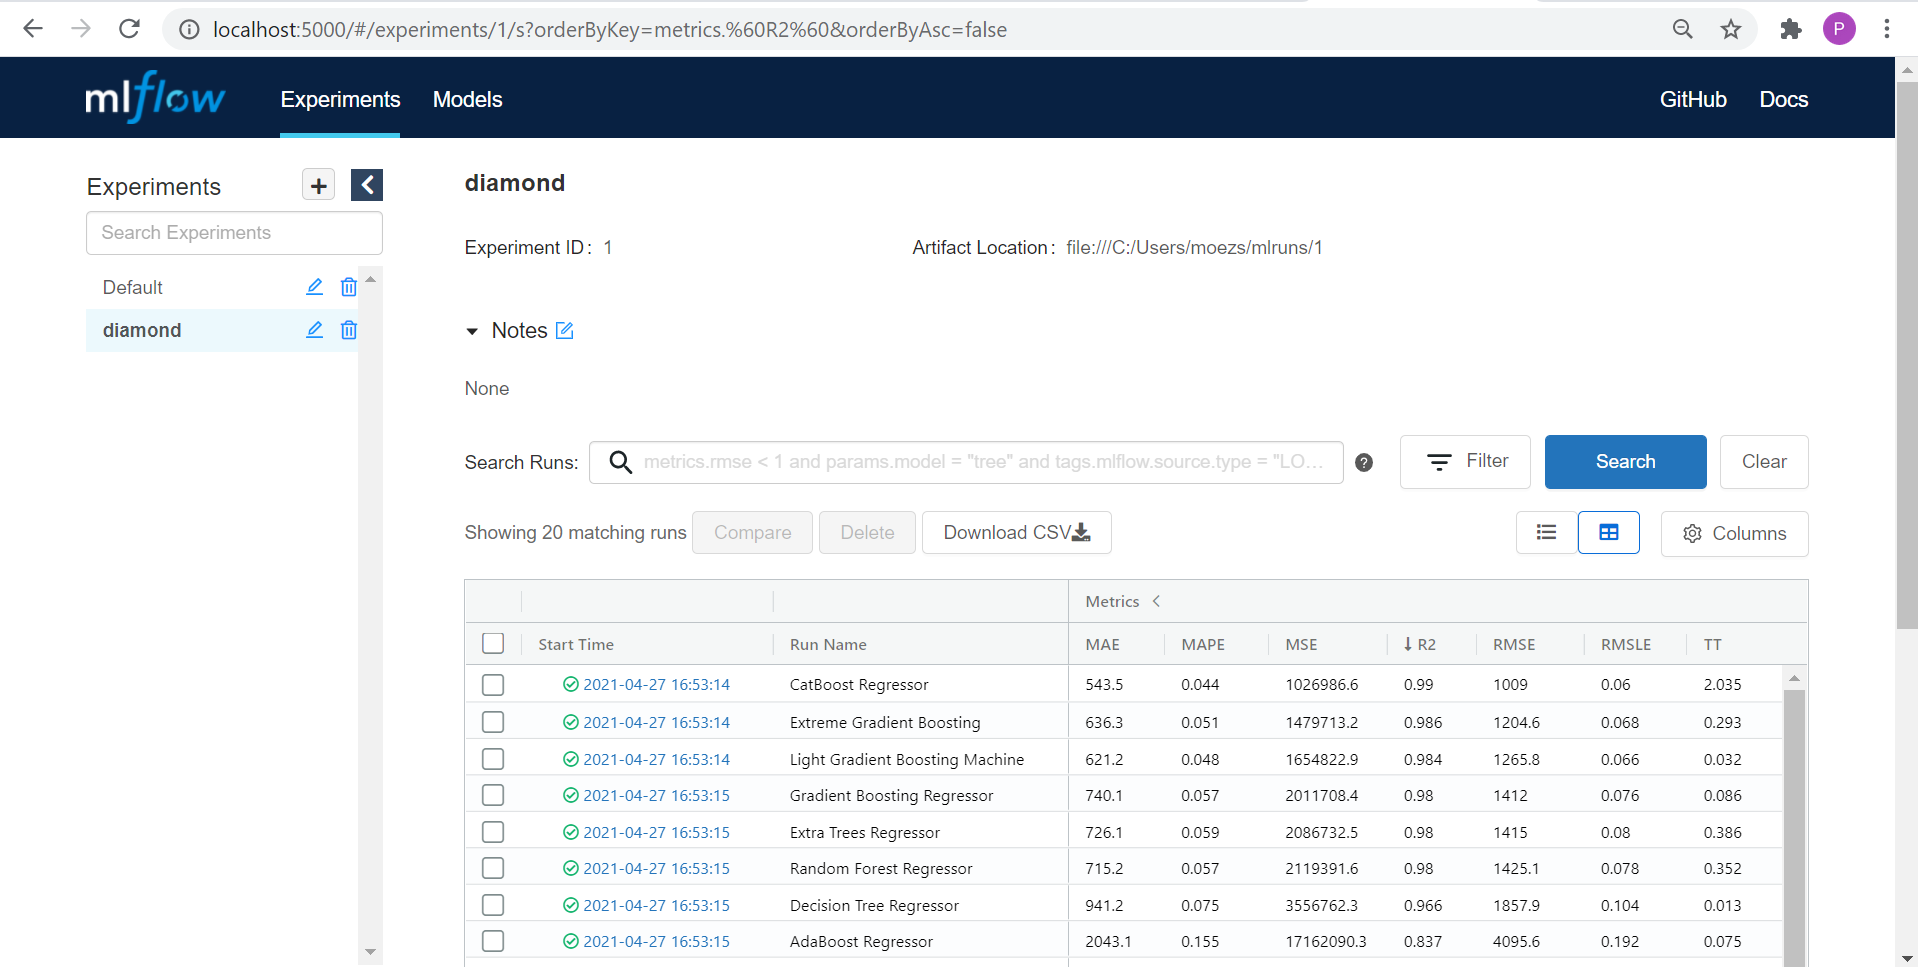The height and width of the screenshot is (967, 1918).
Task: Click the Download CSV button
Action: coord(1016,533)
